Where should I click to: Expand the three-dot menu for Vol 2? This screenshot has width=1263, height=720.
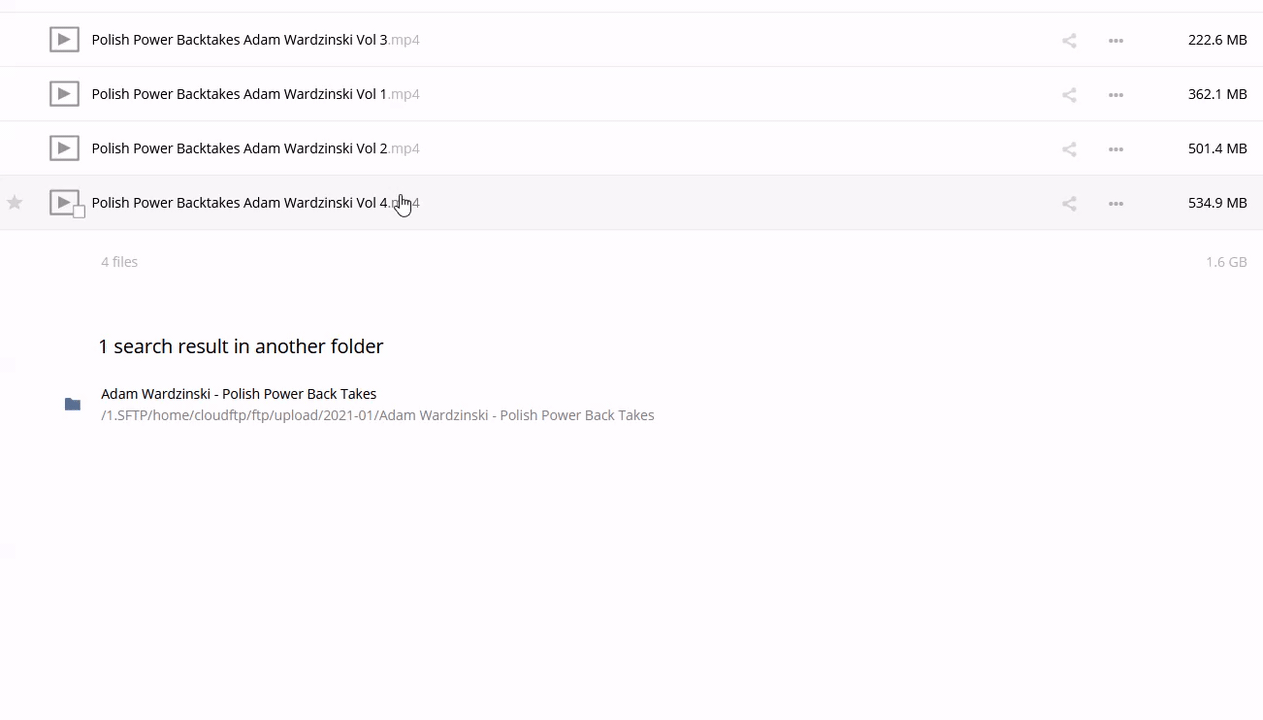1116,149
